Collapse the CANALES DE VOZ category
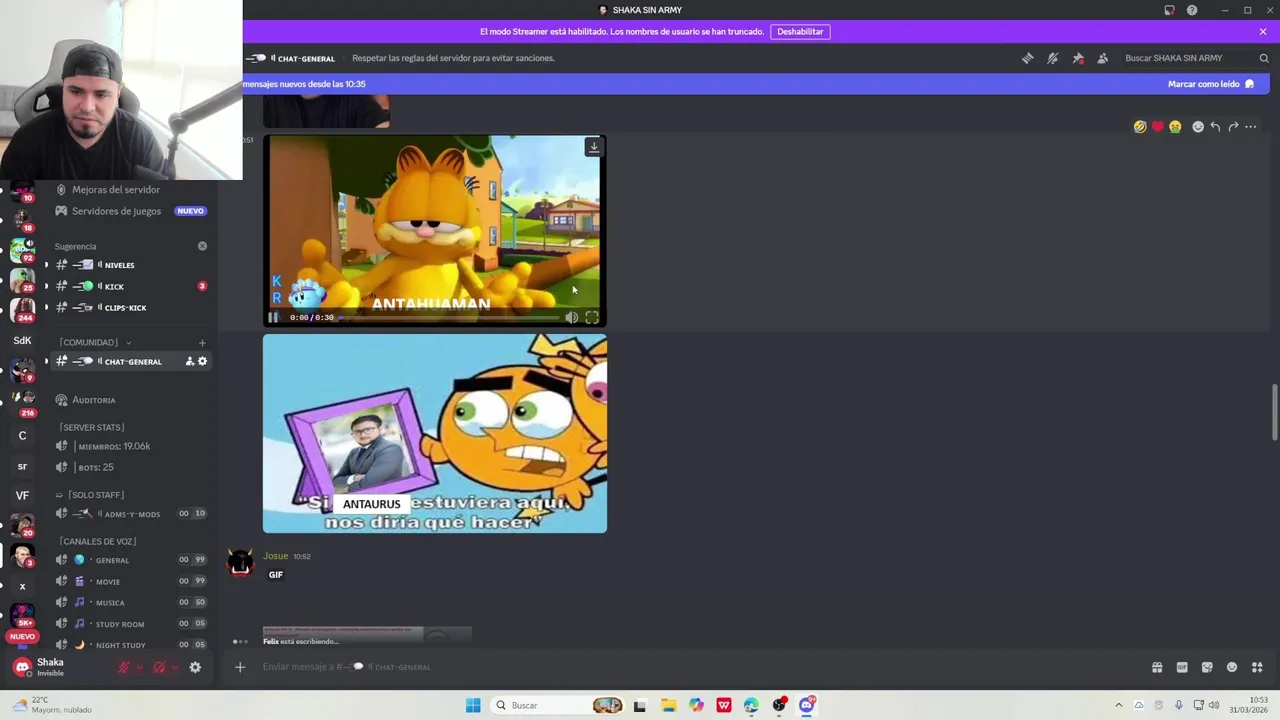Image resolution: width=1280 pixels, height=720 pixels. pyautogui.click(x=97, y=541)
